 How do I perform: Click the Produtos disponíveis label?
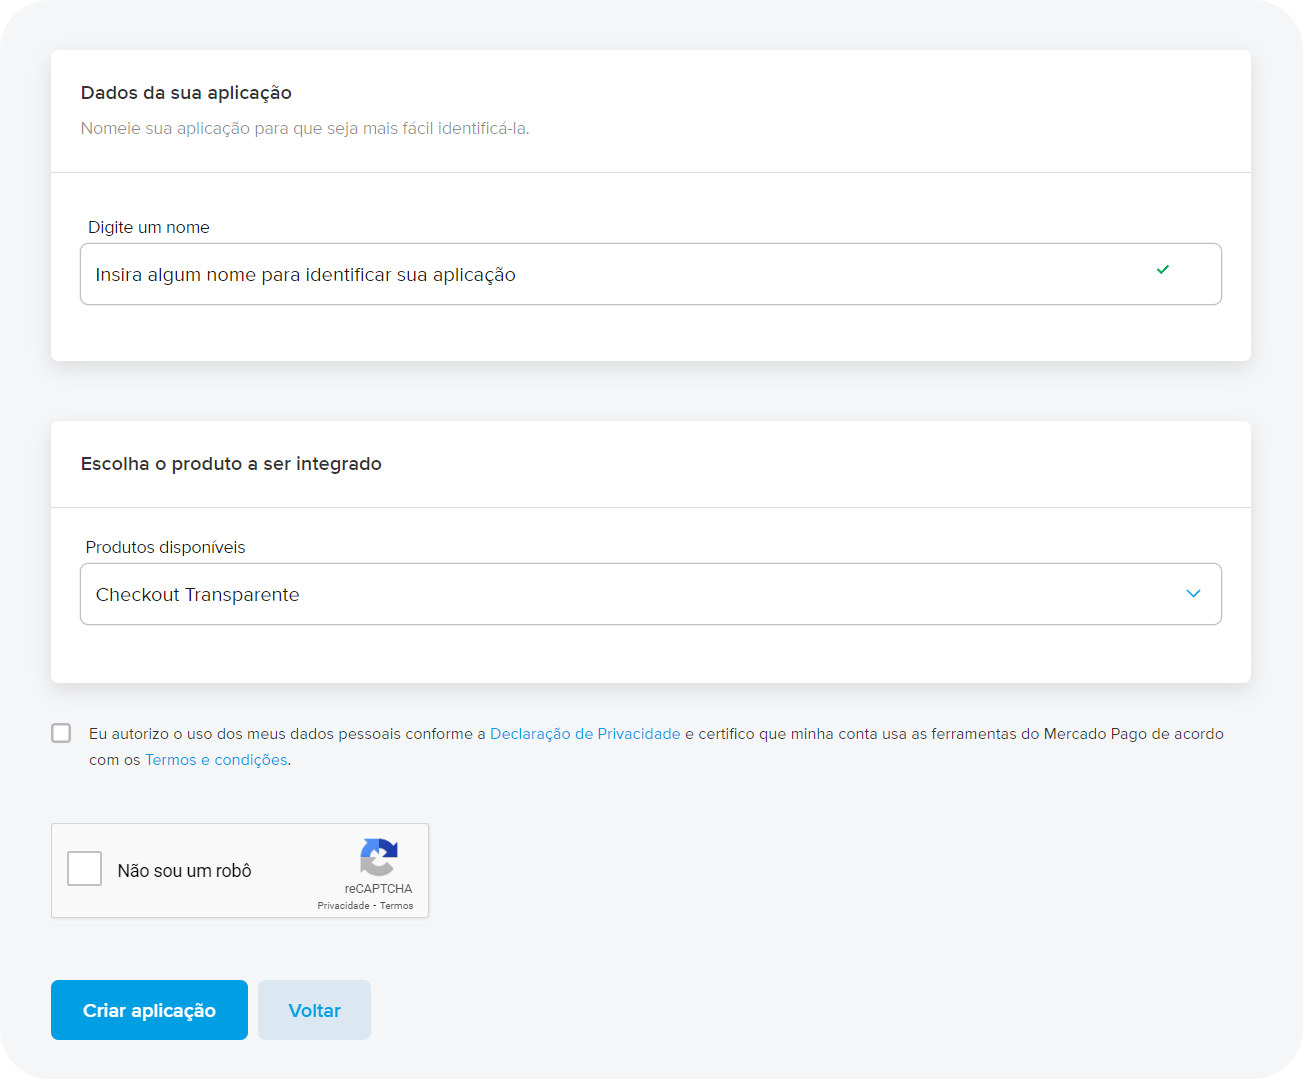(x=165, y=547)
